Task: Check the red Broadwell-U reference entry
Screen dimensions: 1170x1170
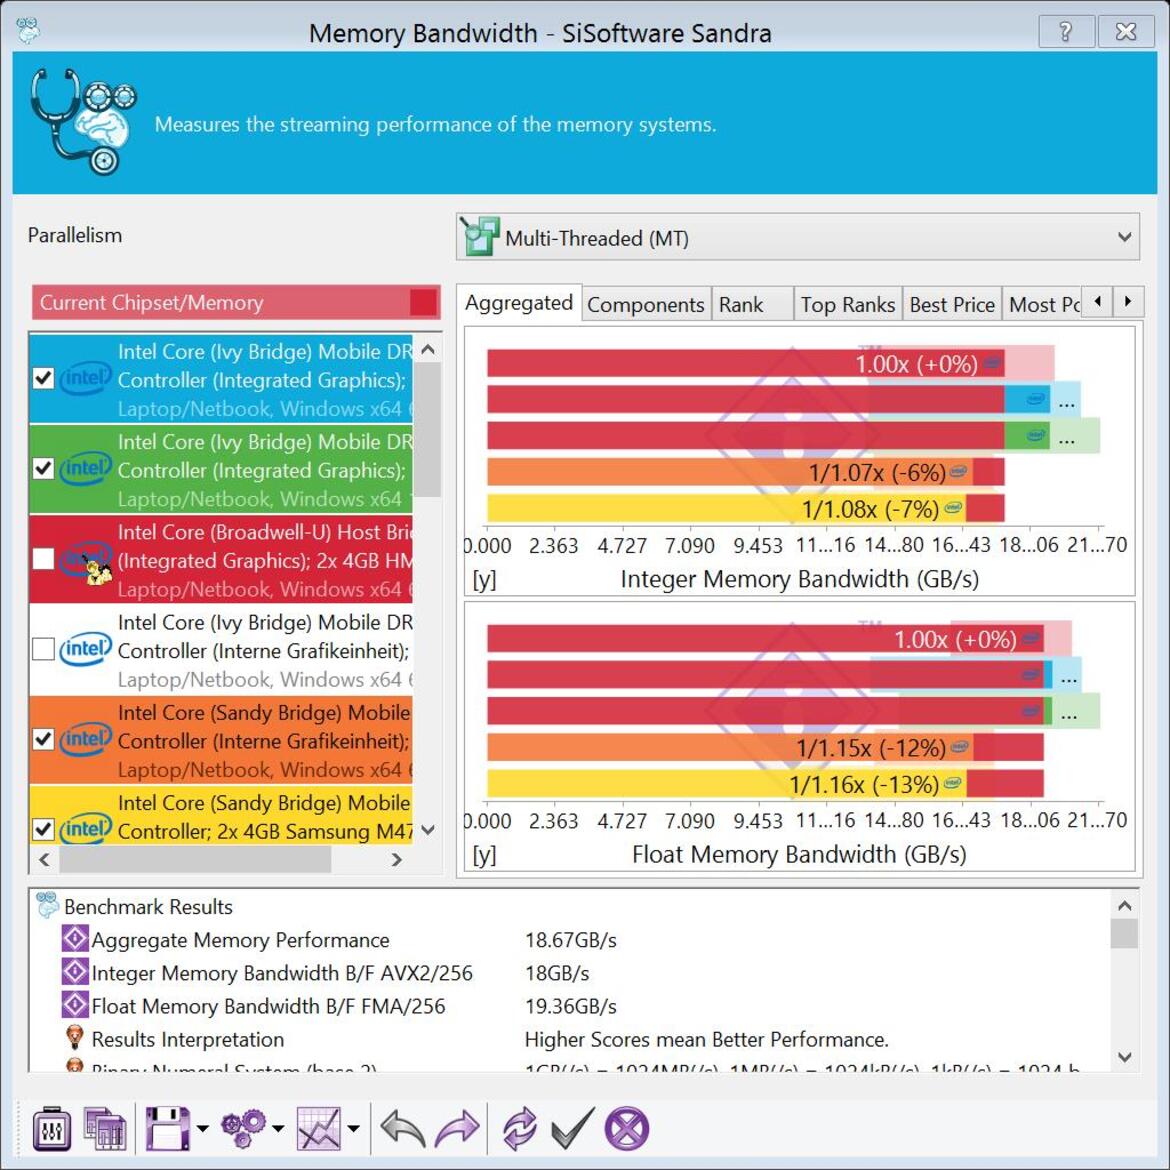Action: tap(43, 559)
